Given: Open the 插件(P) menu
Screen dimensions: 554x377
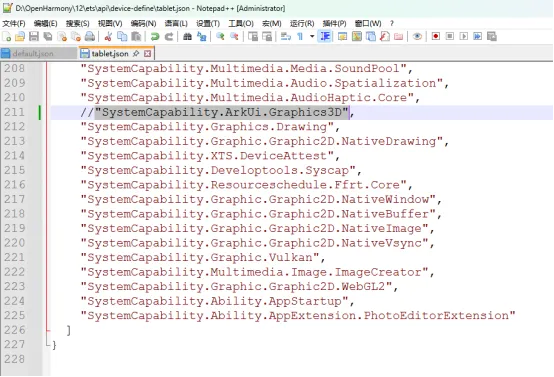Looking at the screenshot, I should 334,23.
